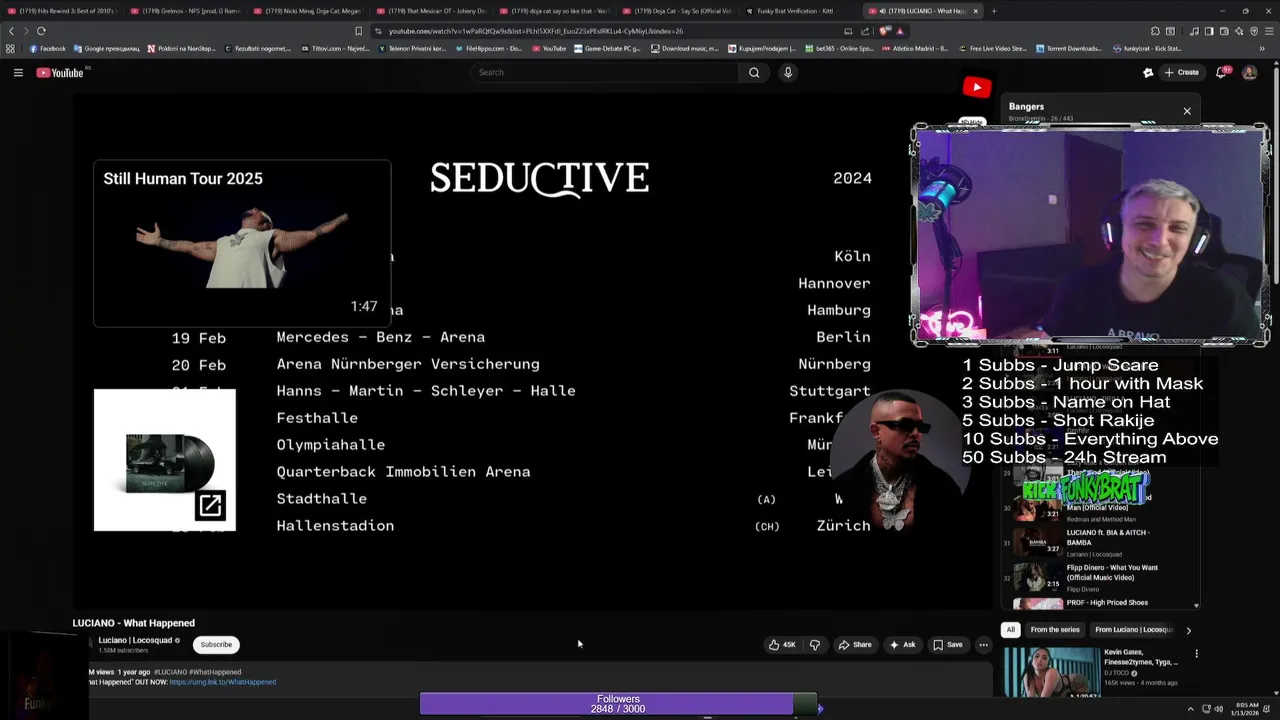Screen dimensions: 1280x720
Task: Reload the page with the refresh icon
Action: [x=41, y=31]
